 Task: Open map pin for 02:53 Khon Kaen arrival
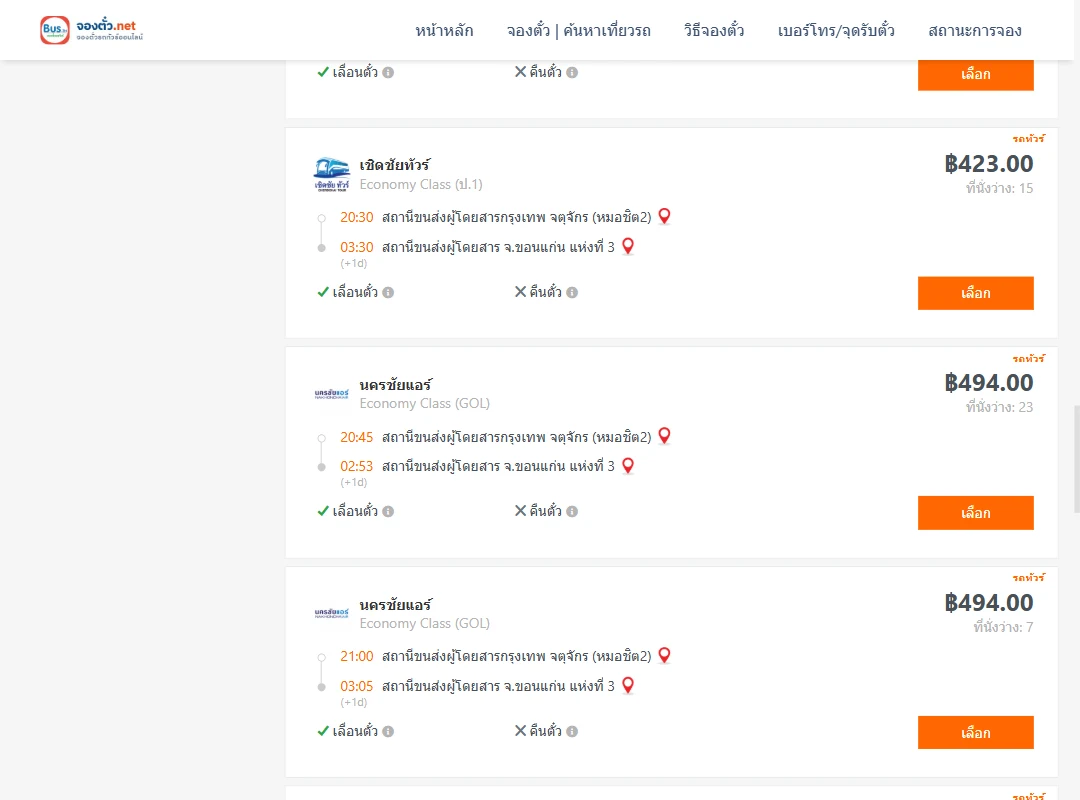(628, 466)
